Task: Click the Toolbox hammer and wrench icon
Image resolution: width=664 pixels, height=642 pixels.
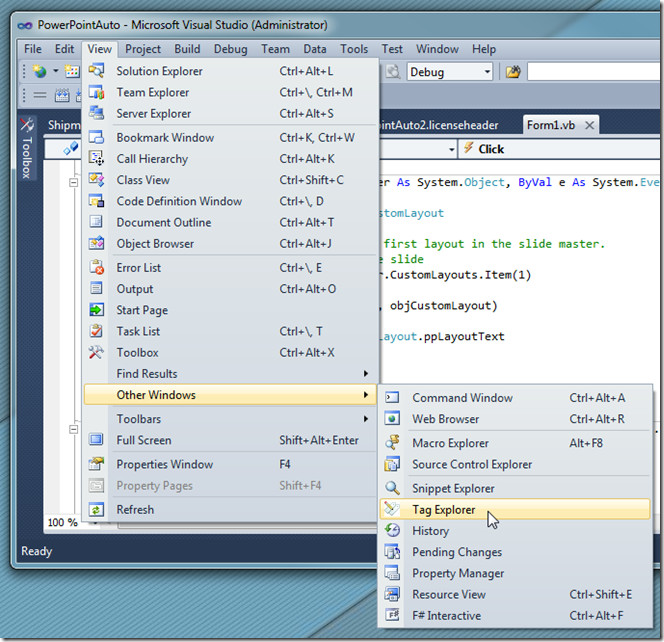Action: click(97, 352)
